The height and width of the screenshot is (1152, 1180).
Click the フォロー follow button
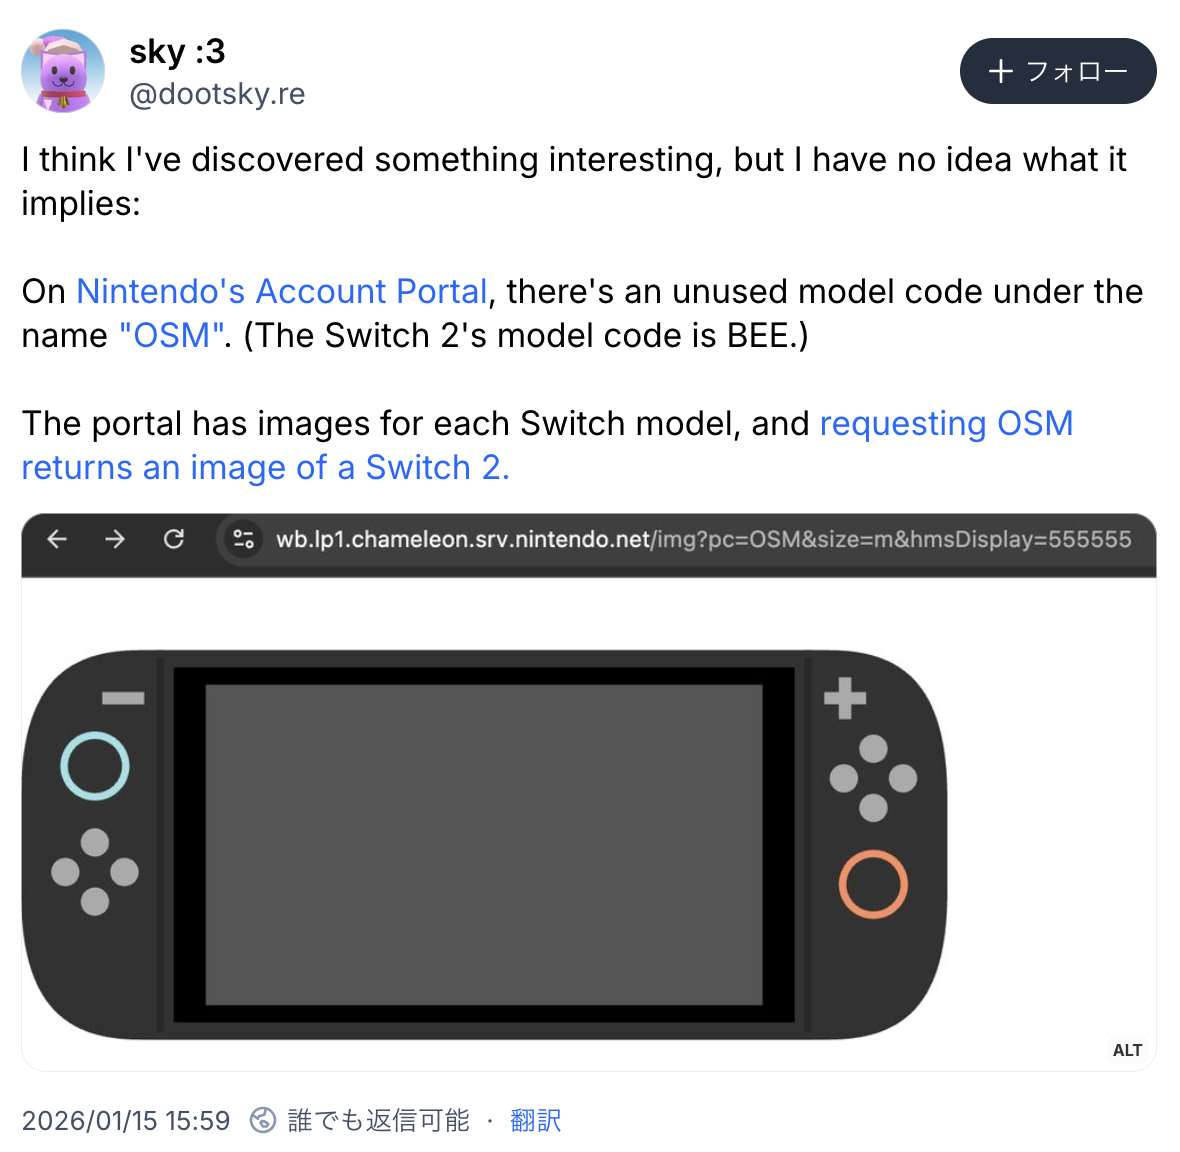click(x=1057, y=71)
